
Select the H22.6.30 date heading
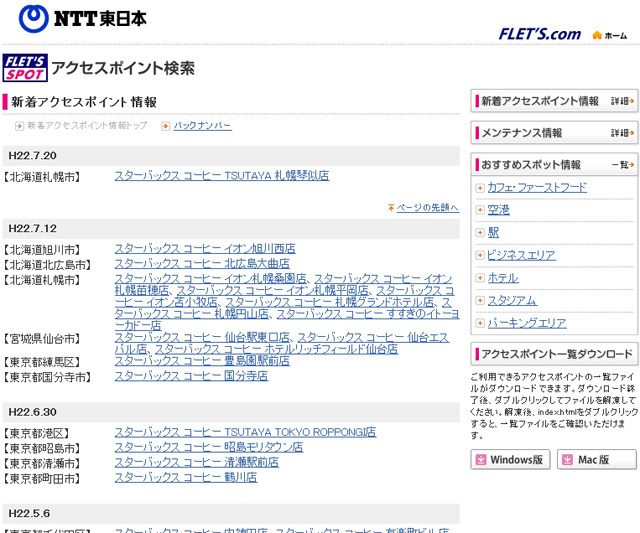tap(33, 412)
